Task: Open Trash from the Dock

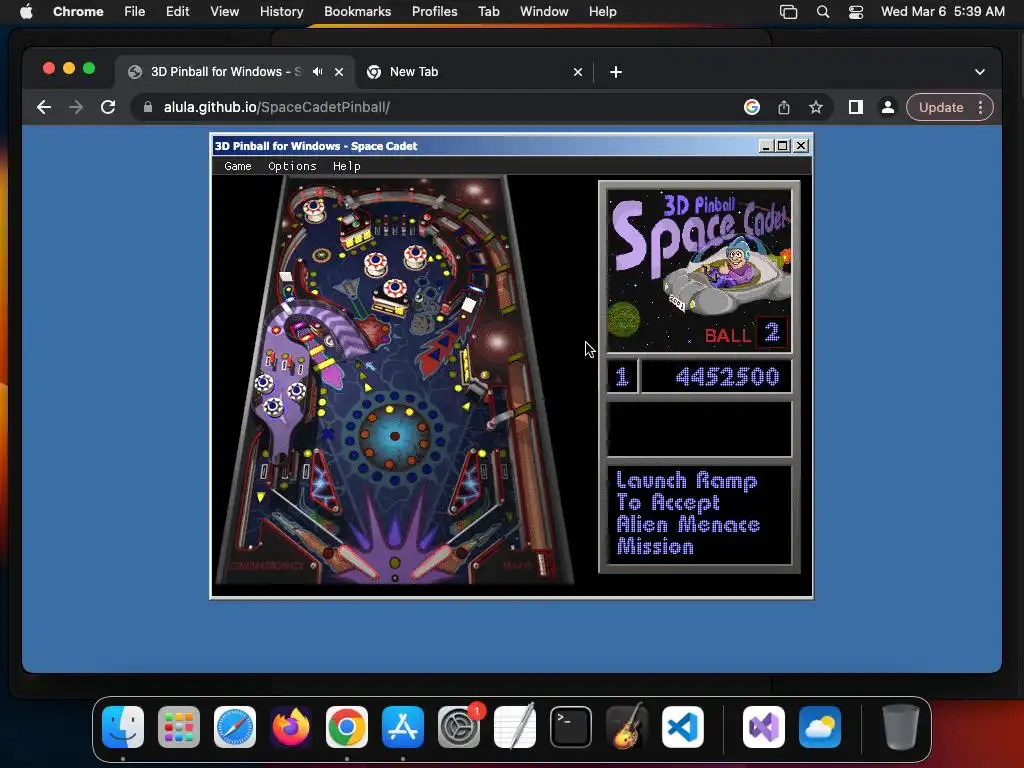Action: point(901,727)
